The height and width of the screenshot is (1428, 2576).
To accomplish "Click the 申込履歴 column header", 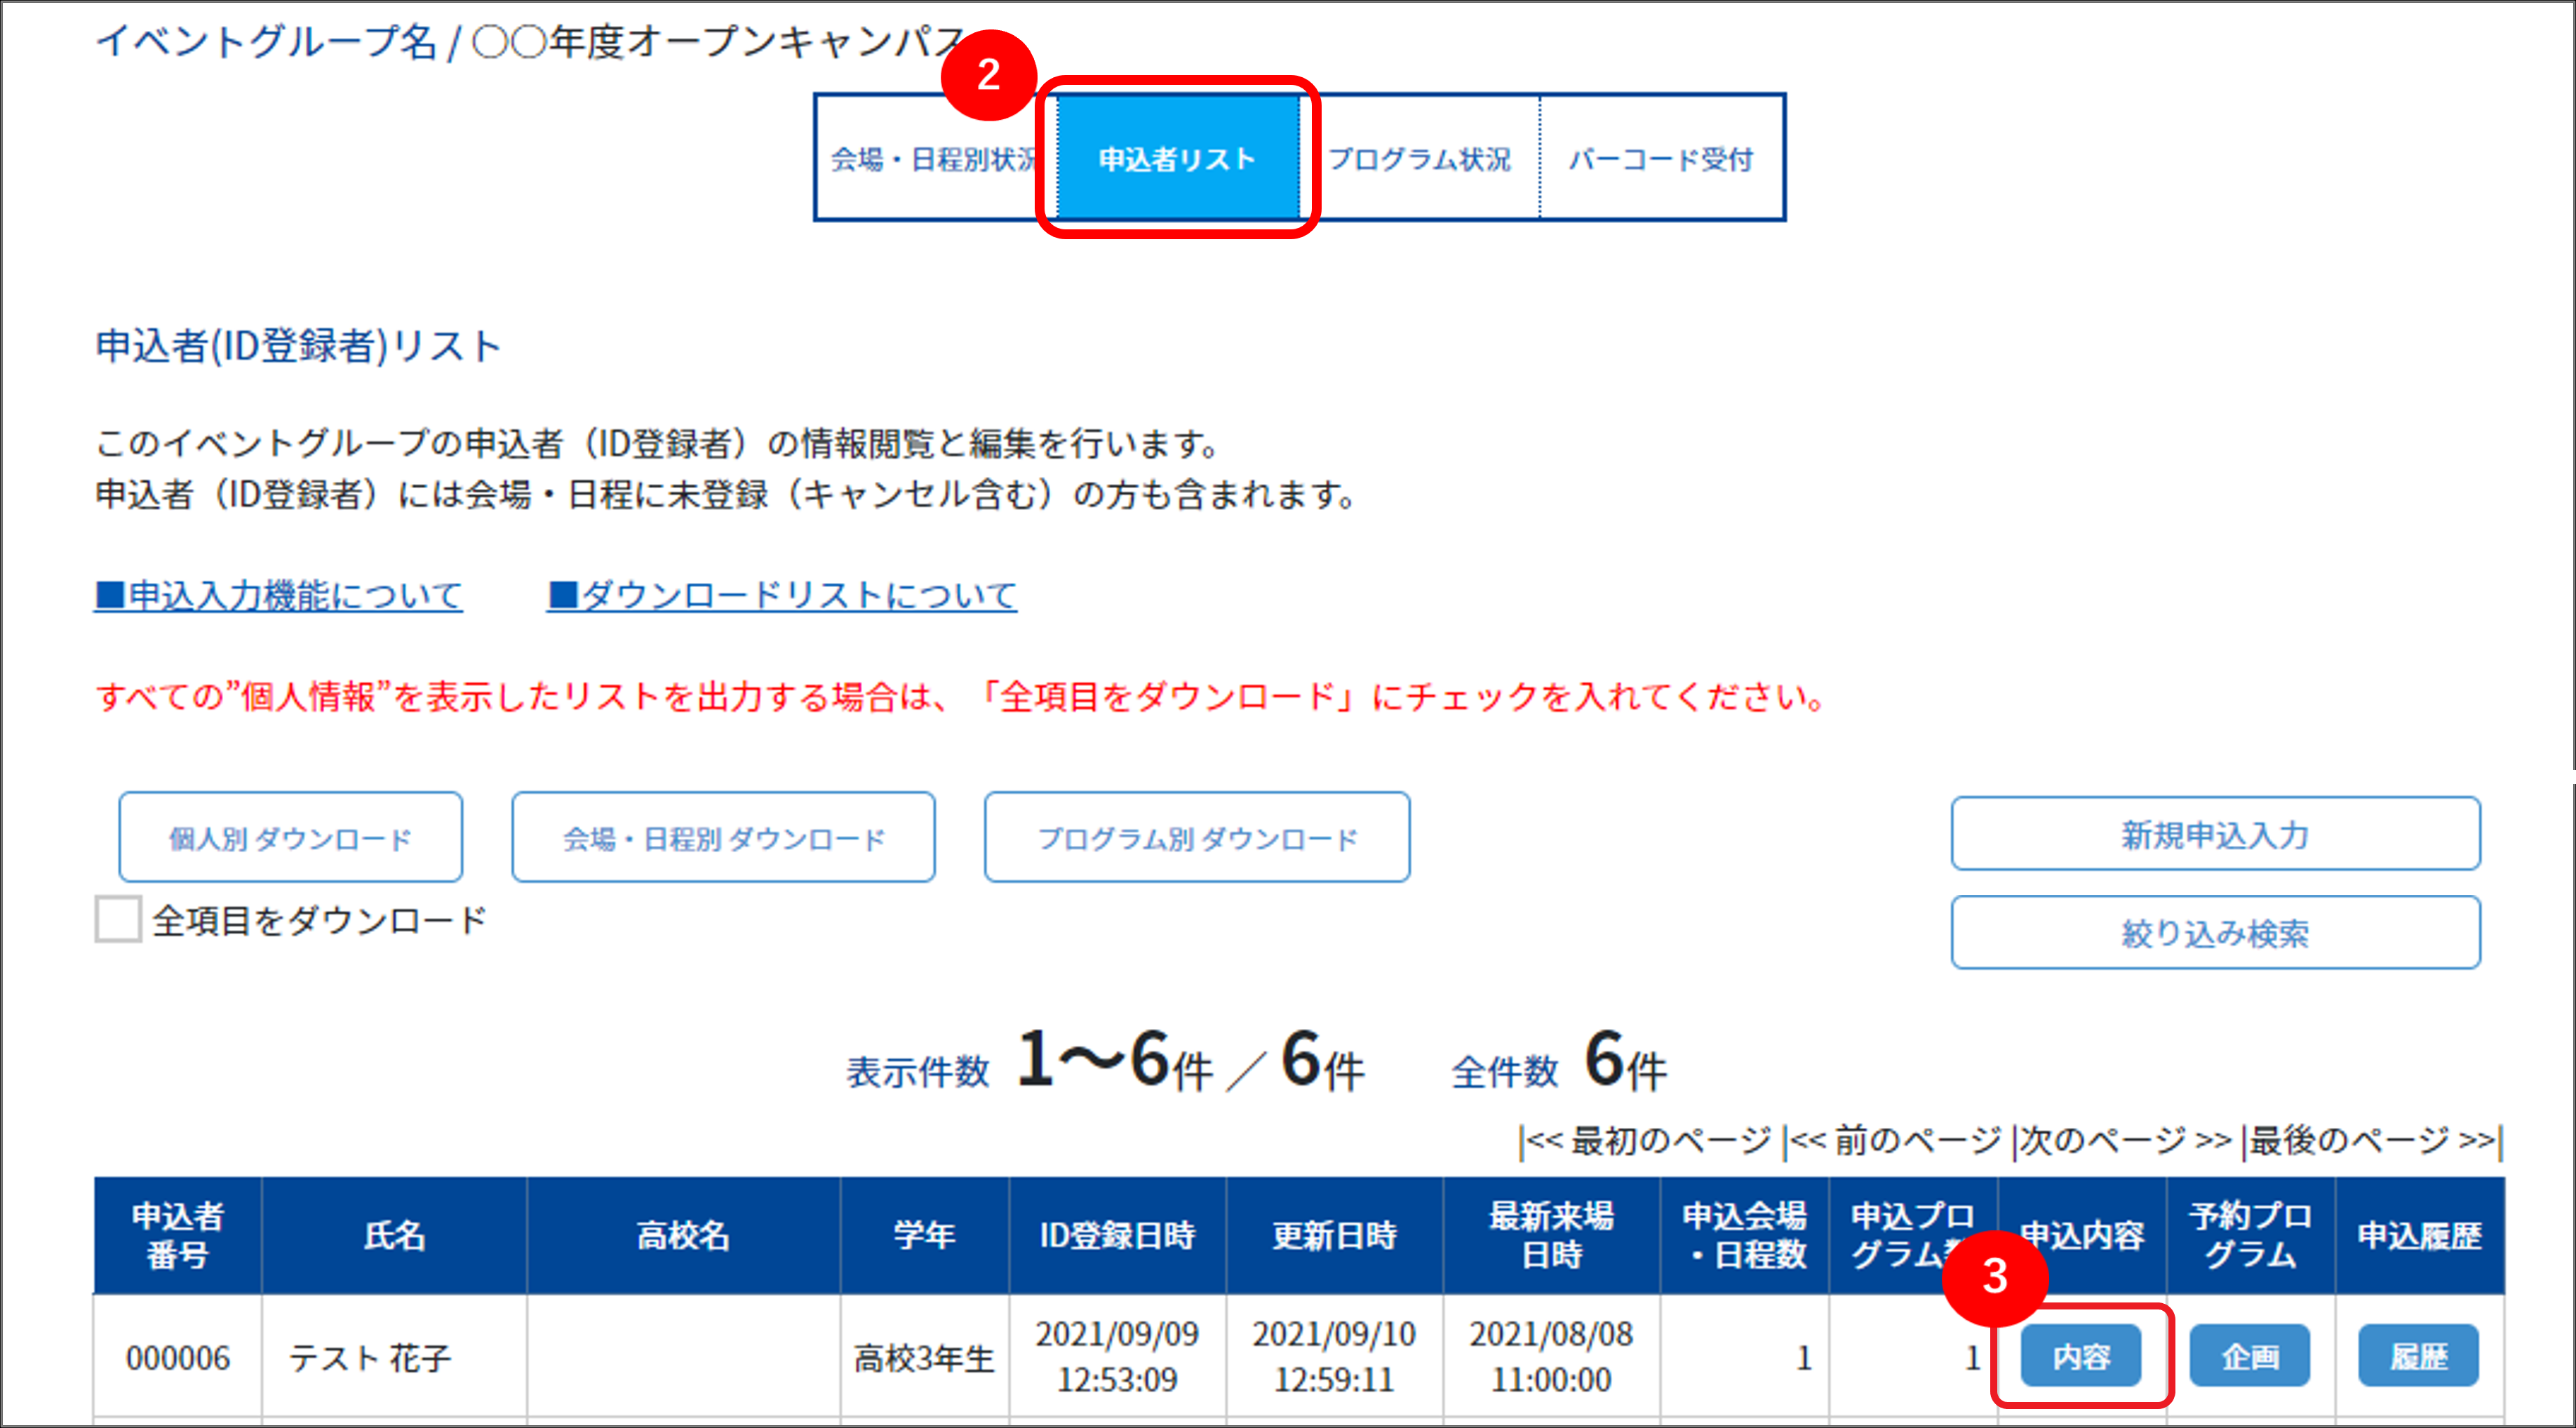I will [x=2419, y=1235].
